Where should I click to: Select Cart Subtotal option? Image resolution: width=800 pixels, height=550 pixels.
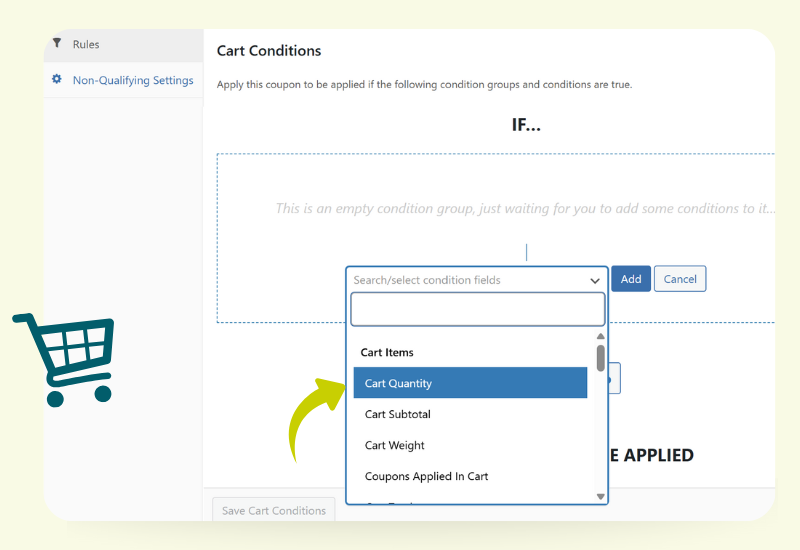(x=470, y=414)
